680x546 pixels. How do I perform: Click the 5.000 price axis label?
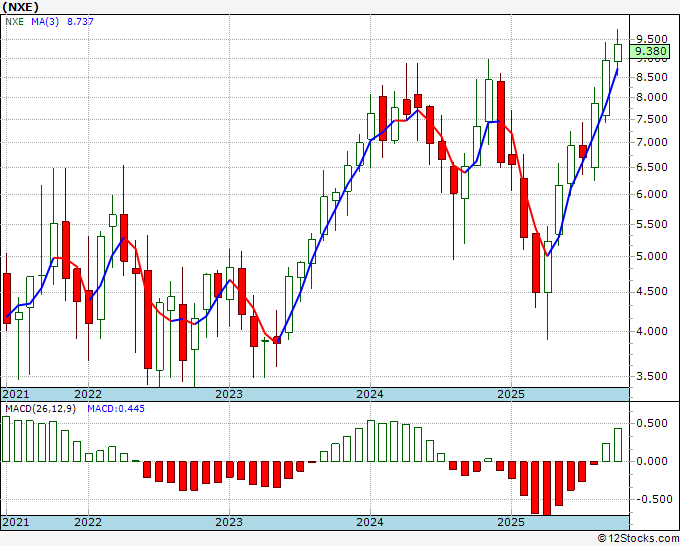651,256
